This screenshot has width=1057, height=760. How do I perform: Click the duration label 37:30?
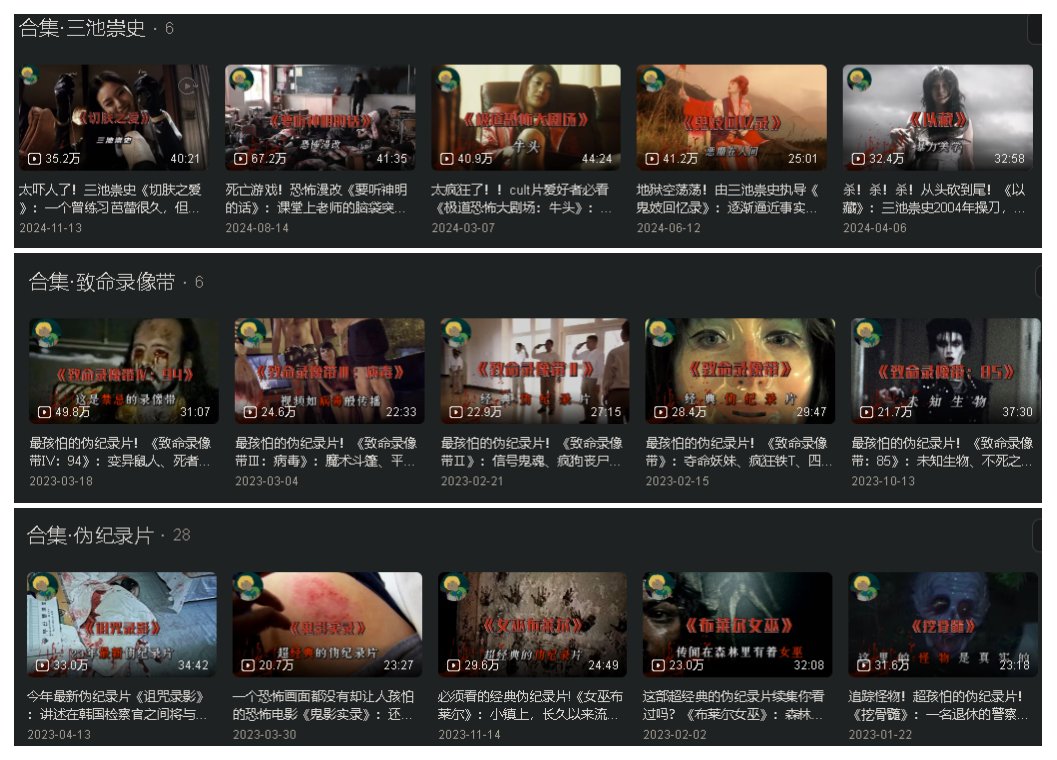pyautogui.click(x=1017, y=412)
